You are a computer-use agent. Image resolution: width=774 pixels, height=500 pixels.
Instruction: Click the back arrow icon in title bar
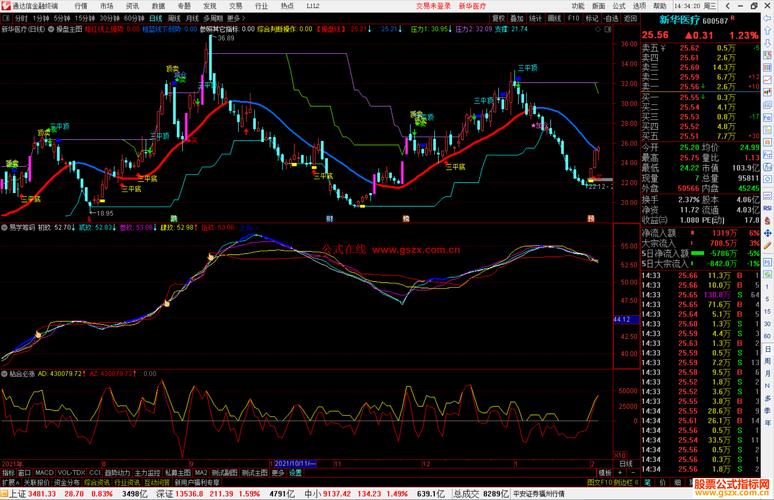[728, 6]
